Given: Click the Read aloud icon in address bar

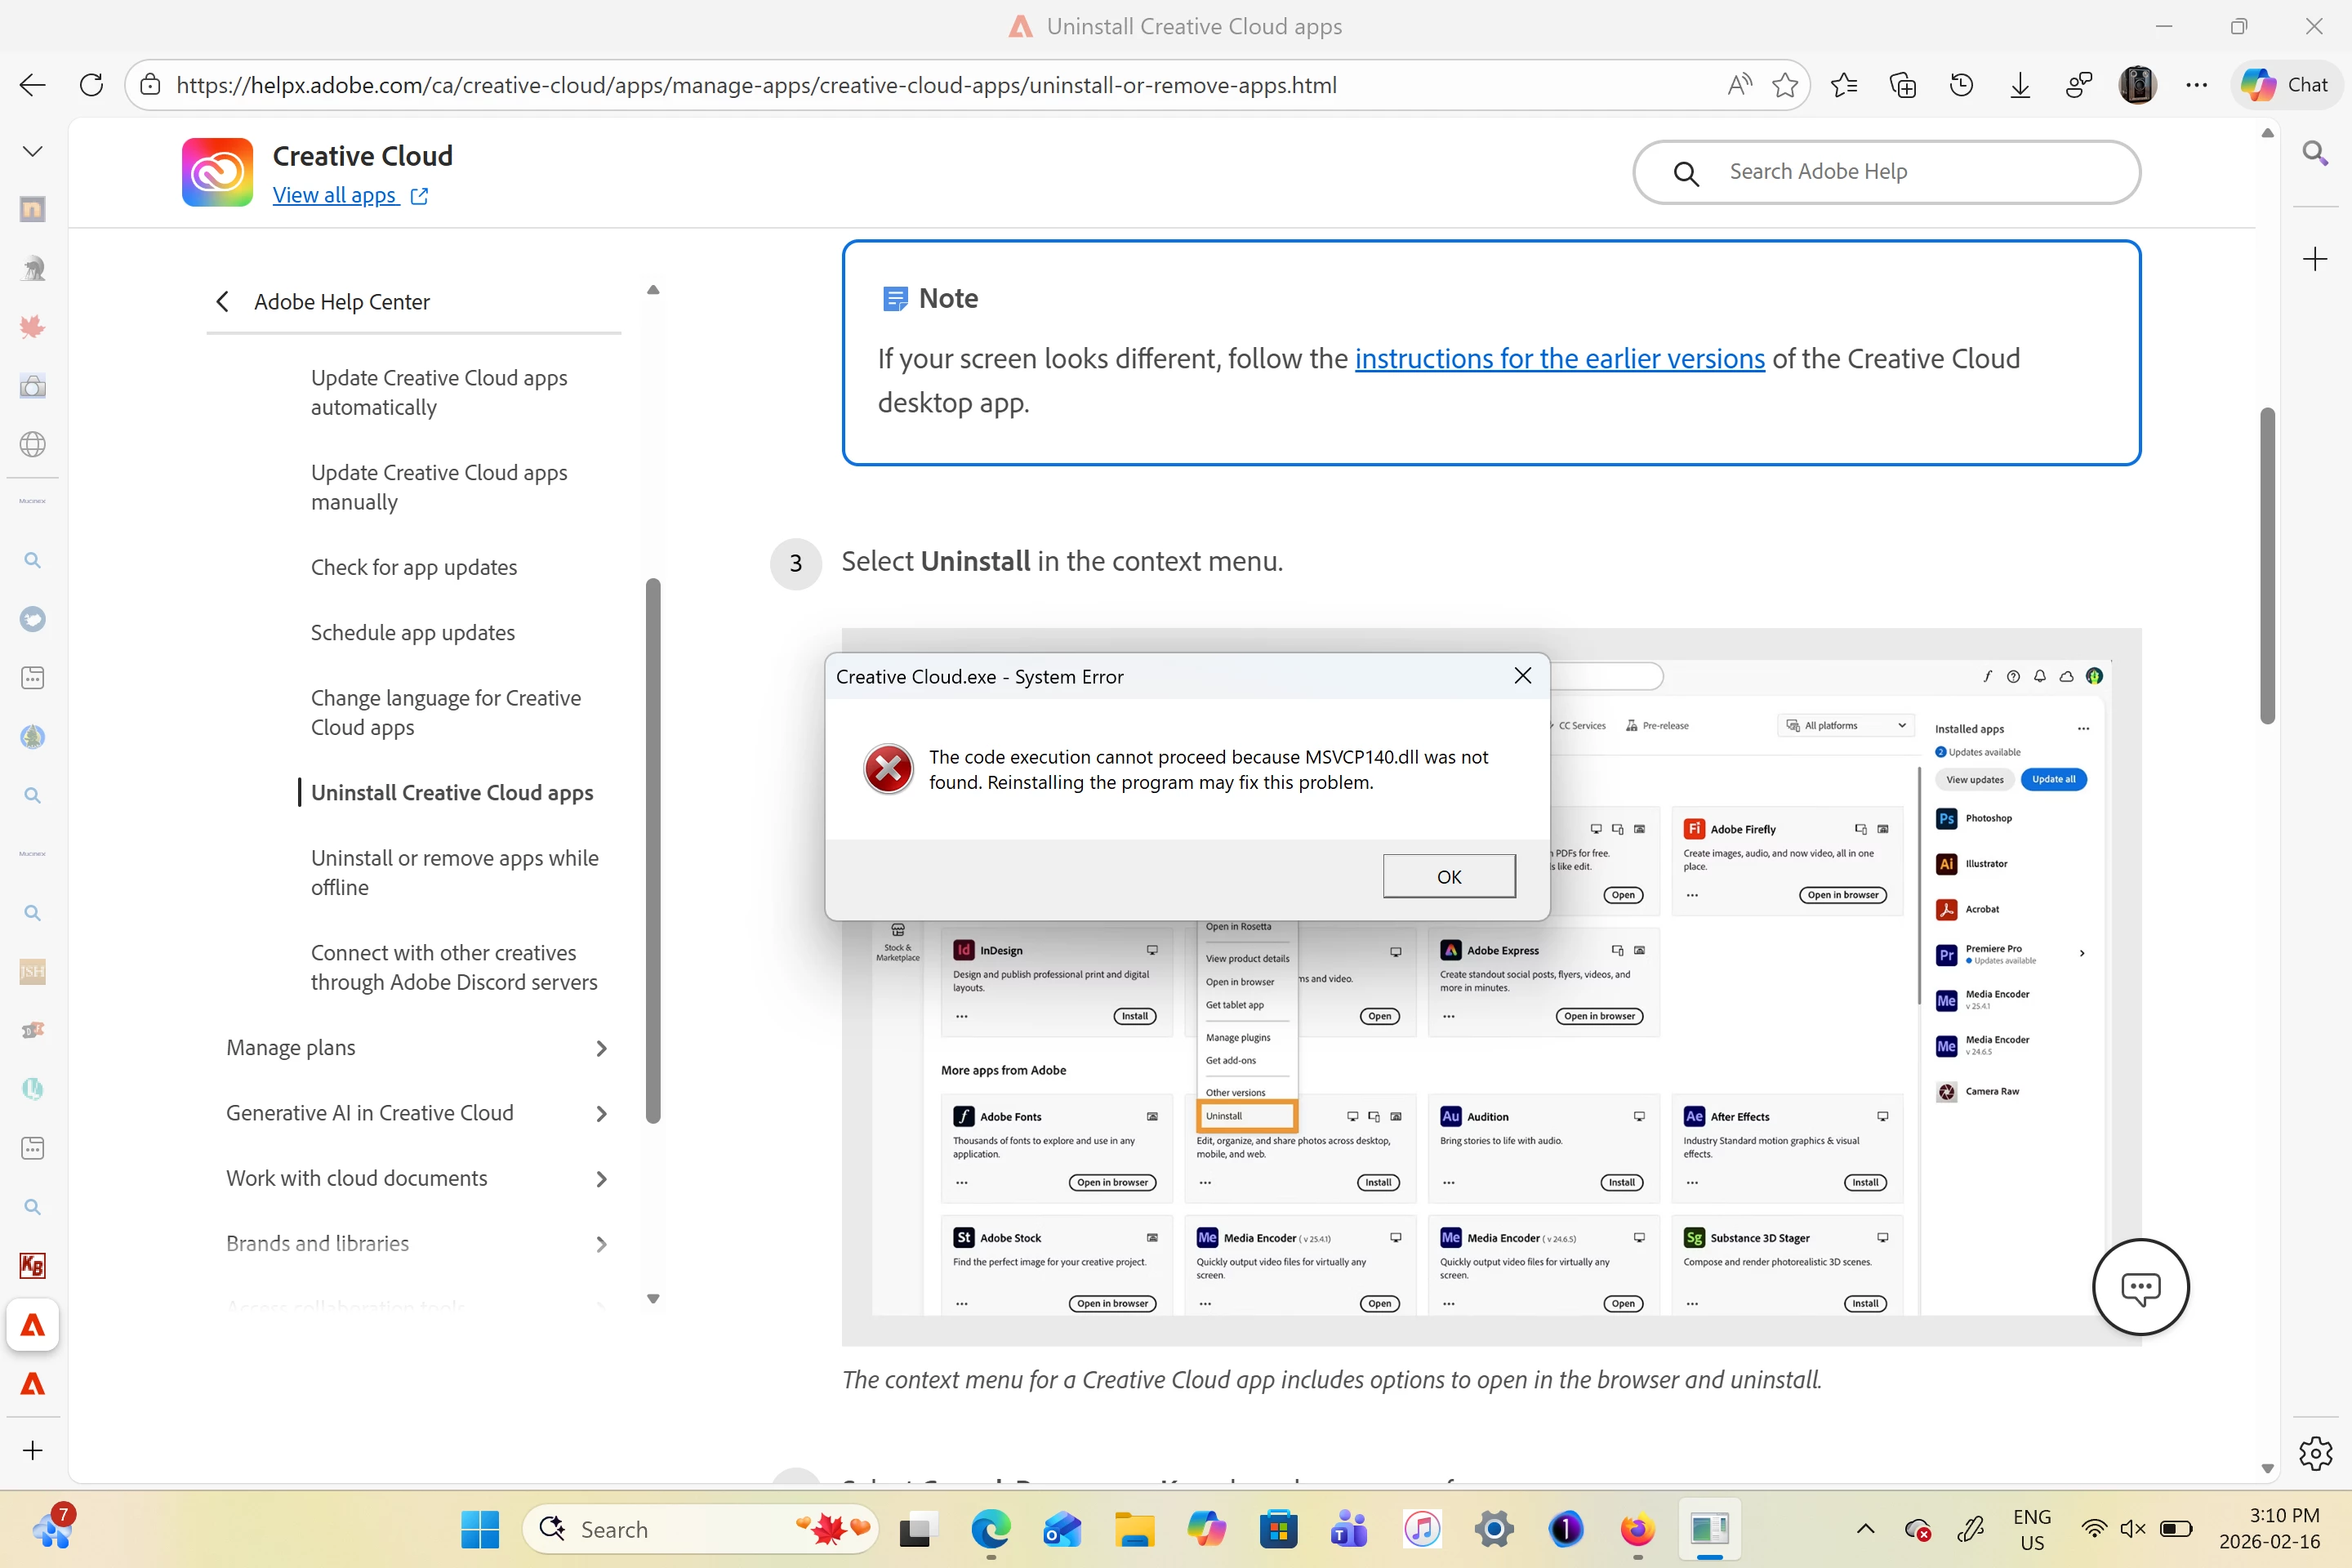Looking at the screenshot, I should pos(1739,85).
